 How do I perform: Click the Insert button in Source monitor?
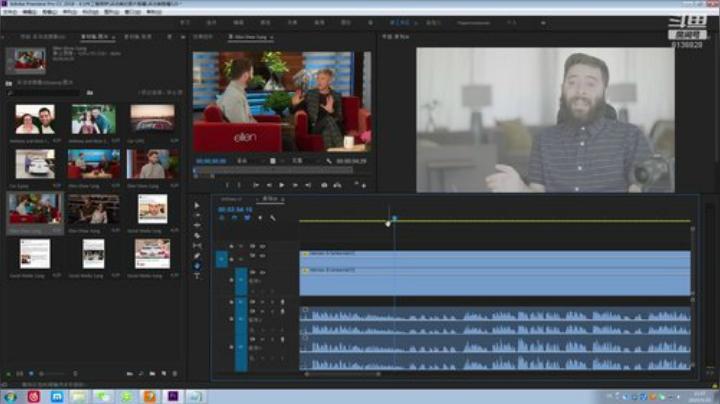pos(324,185)
